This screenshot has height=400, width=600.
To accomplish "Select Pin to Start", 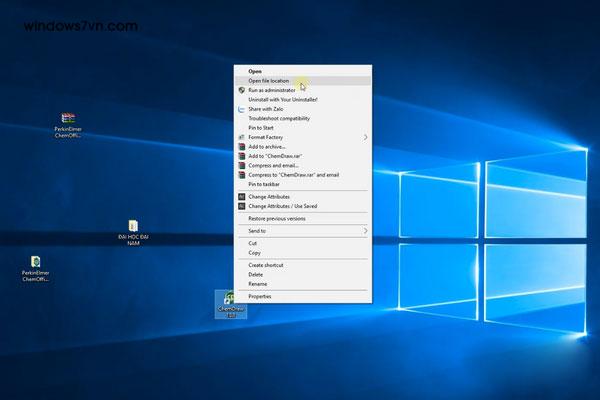I will pos(263,127).
